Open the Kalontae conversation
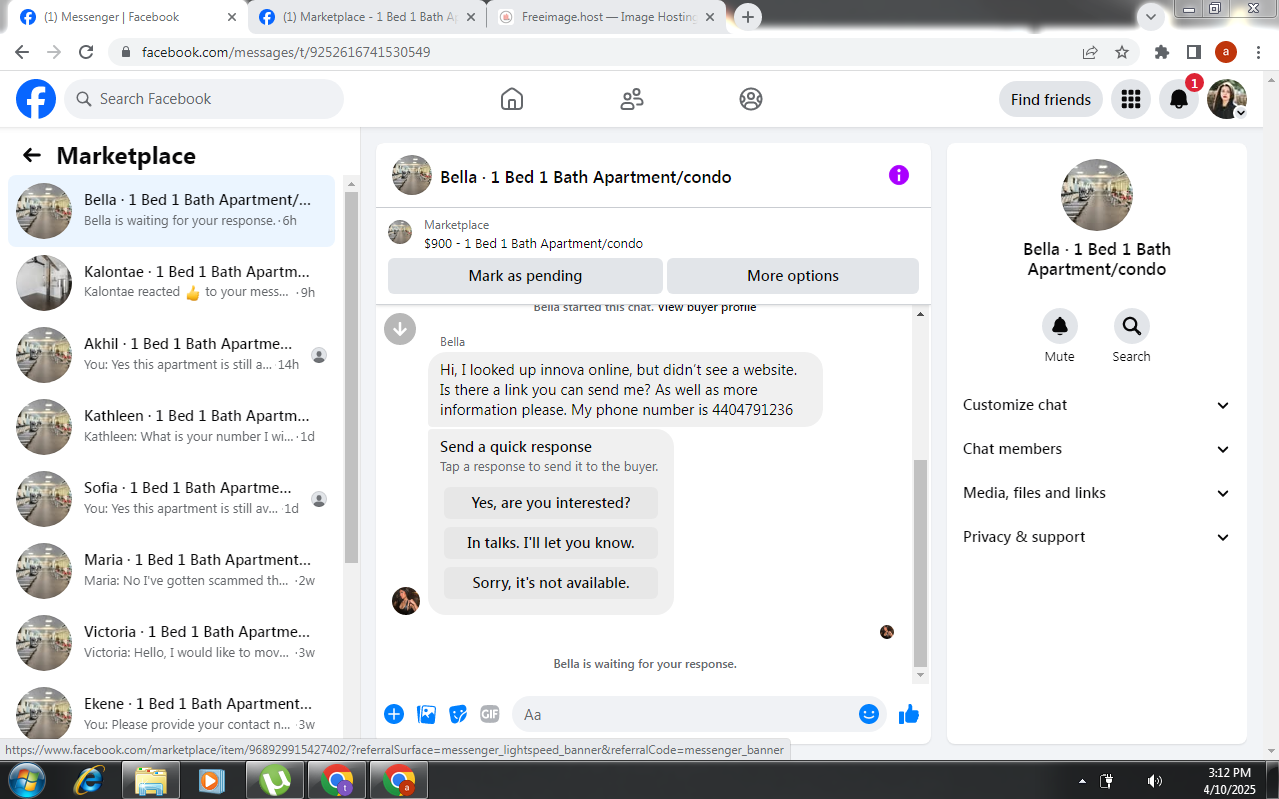Screen dimensions: 1279x799 coord(171,283)
